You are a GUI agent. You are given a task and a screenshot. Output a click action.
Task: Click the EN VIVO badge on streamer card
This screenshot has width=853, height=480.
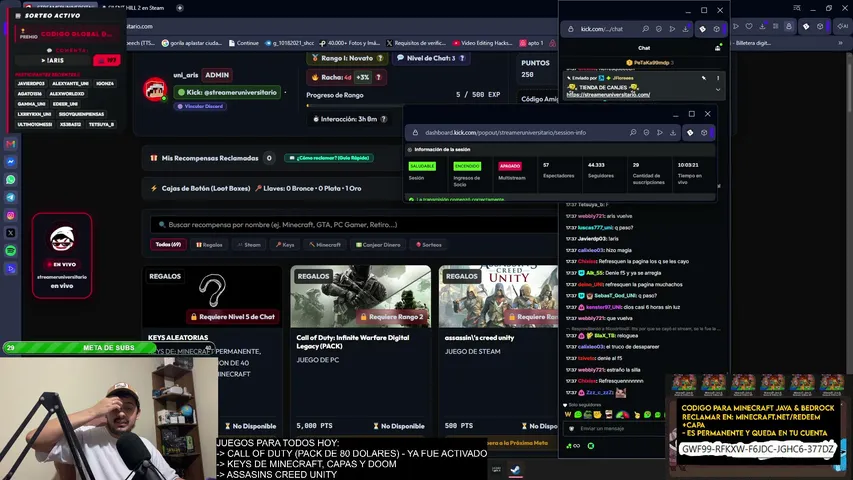(x=62, y=264)
